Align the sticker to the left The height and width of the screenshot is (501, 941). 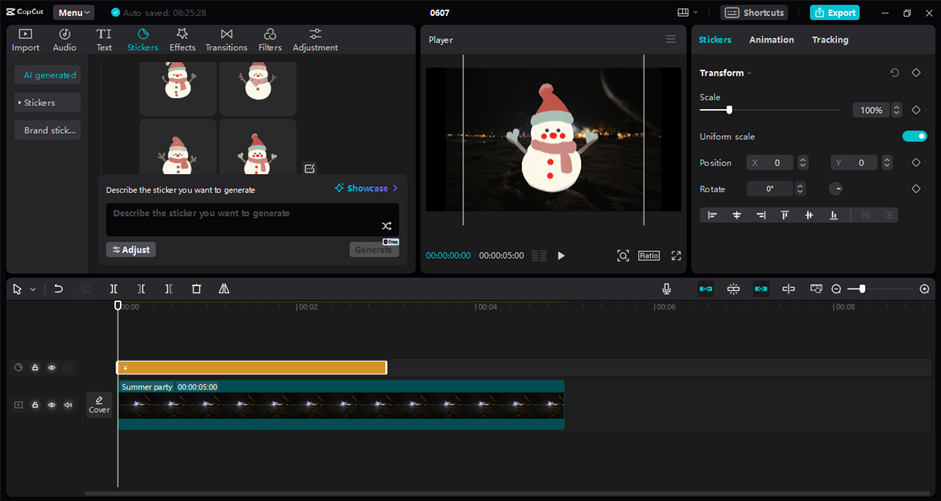click(x=712, y=215)
